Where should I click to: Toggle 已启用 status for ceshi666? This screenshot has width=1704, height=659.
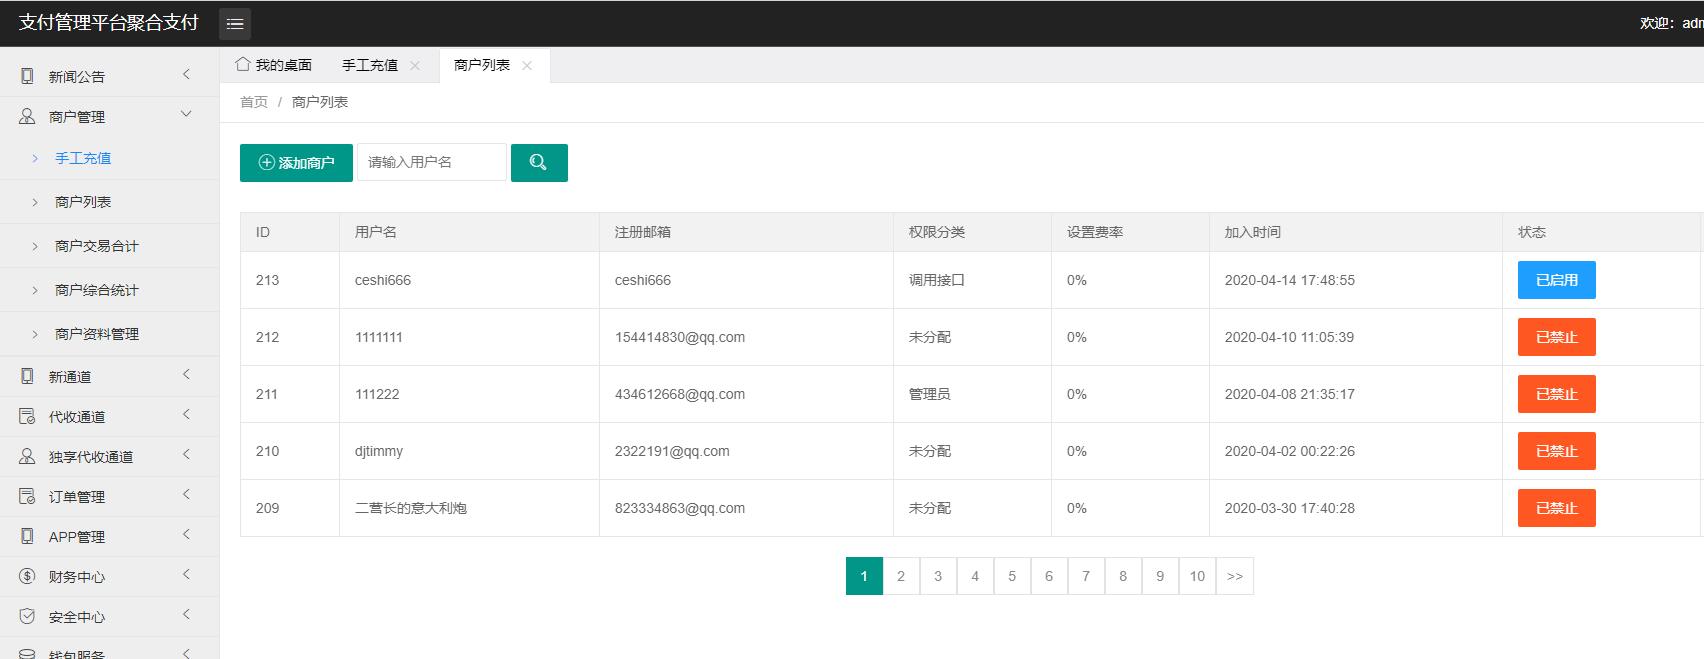[x=1556, y=280]
